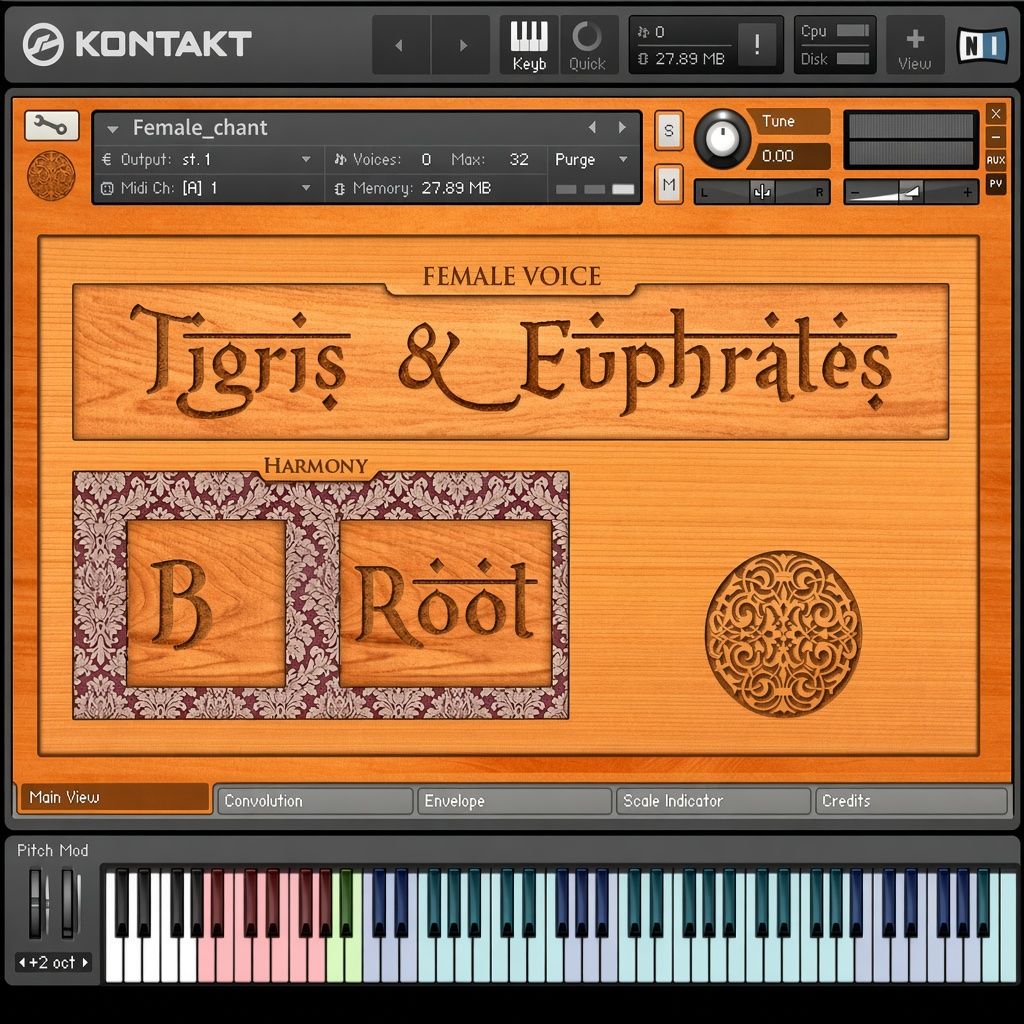The width and height of the screenshot is (1024, 1024).
Task: Click the pitch bend wheel
Action: pyautogui.click(x=36, y=903)
